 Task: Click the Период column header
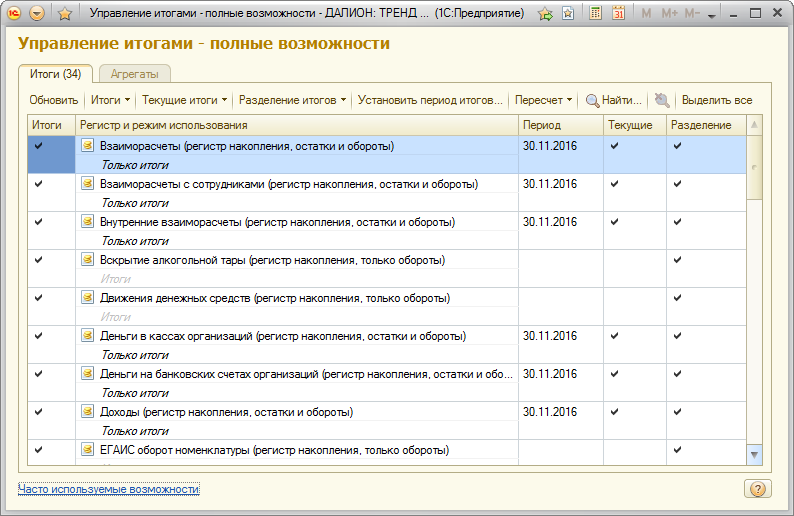(561, 125)
